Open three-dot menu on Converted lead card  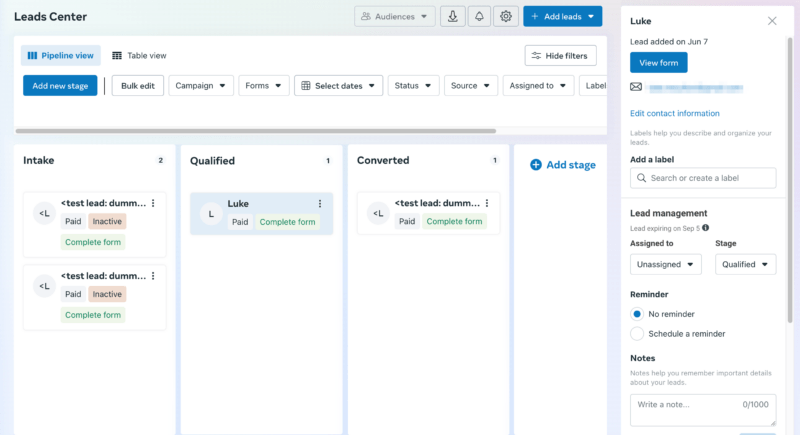[x=487, y=204]
